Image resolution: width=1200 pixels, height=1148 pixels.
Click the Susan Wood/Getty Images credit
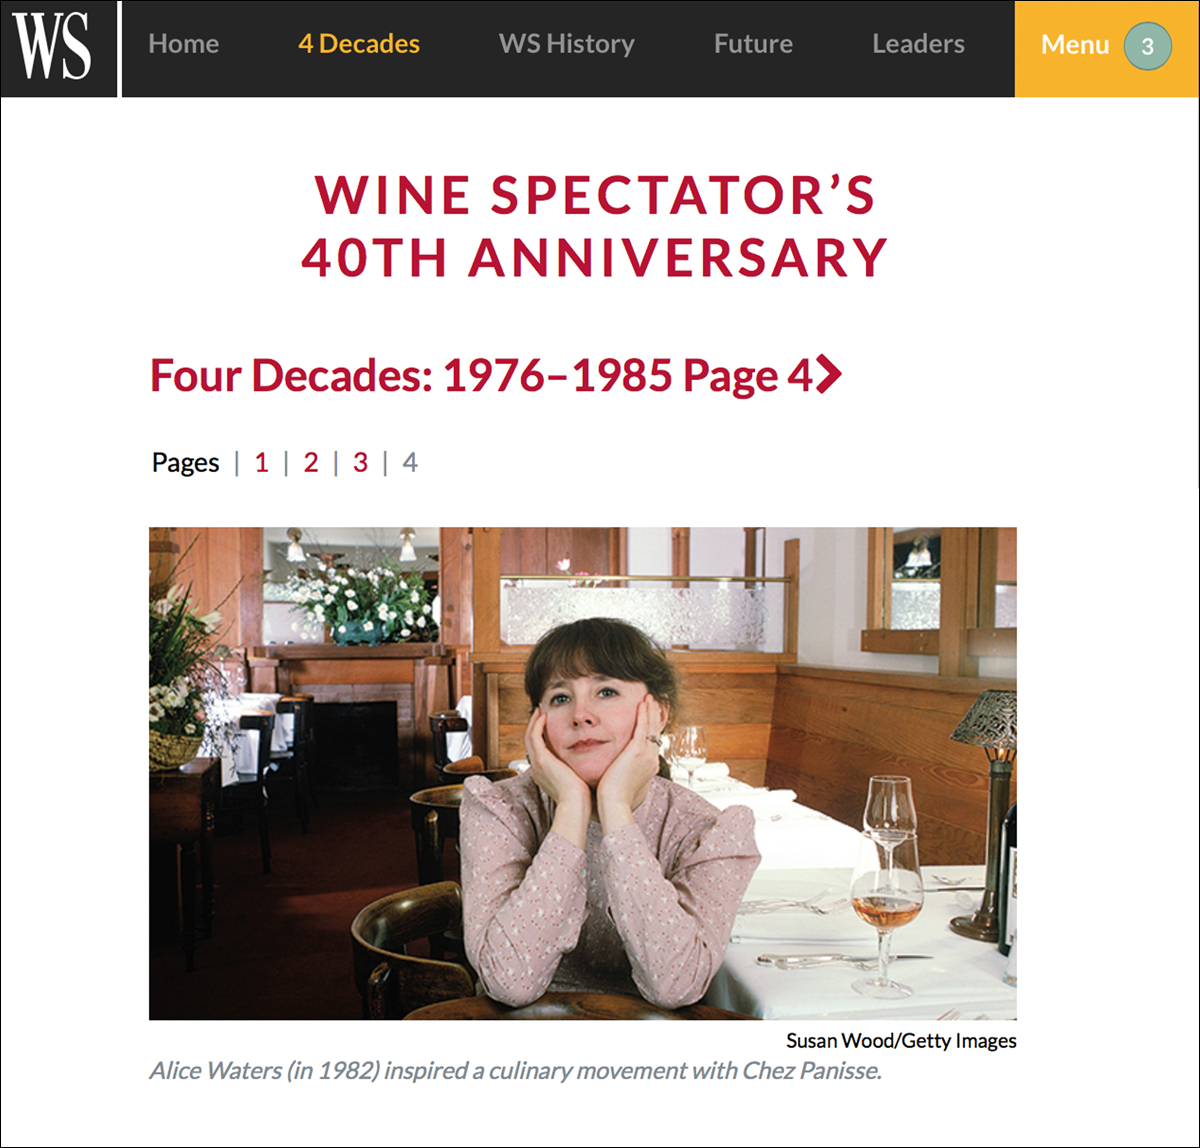tap(900, 1040)
